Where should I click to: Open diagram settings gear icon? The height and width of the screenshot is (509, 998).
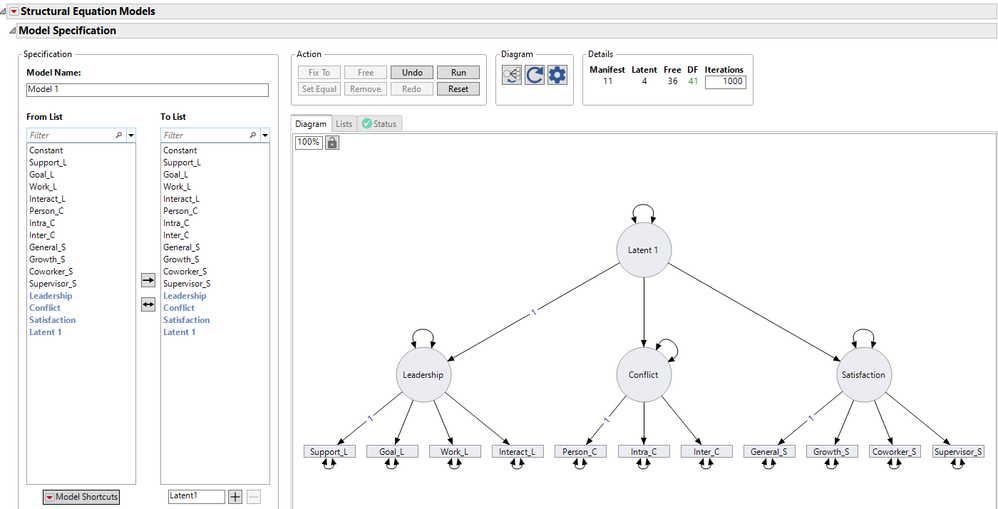click(557, 75)
